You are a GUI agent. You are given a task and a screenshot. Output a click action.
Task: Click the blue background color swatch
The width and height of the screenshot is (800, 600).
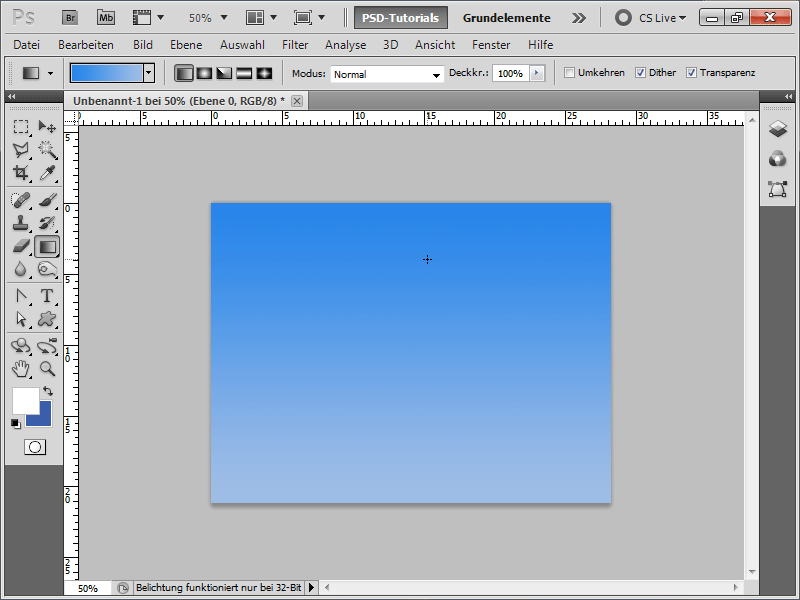(x=45, y=419)
